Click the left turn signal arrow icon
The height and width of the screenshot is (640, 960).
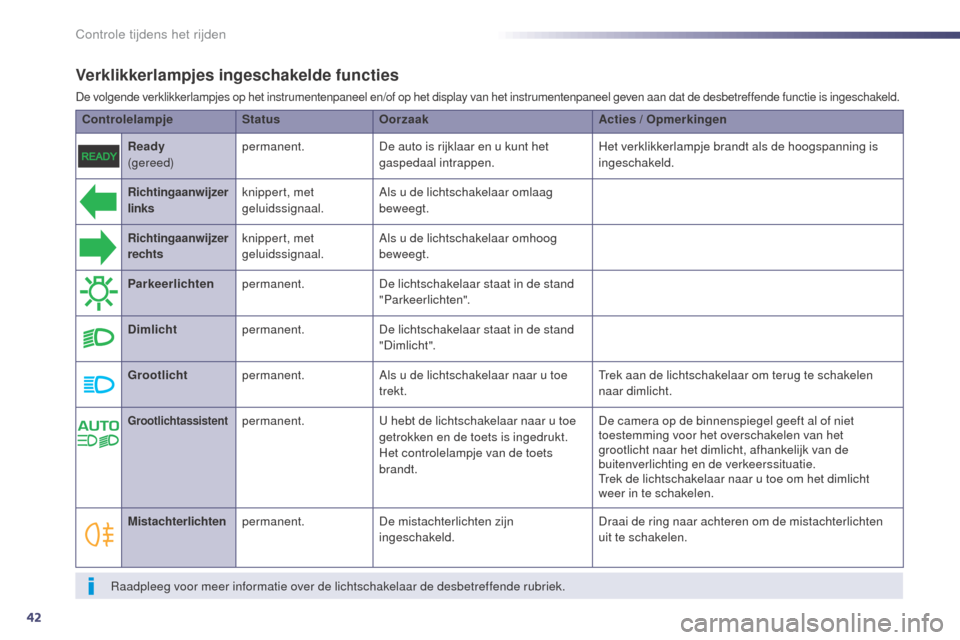[x=99, y=201]
